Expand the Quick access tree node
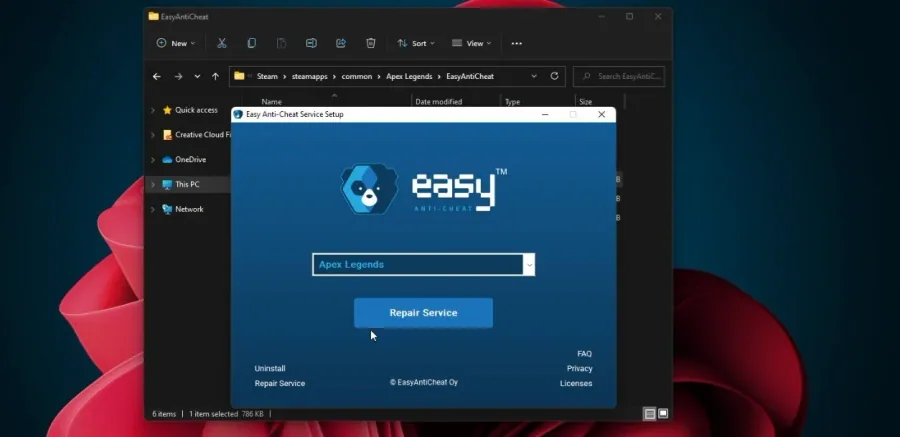Viewport: 900px width, 437px height. pos(153,110)
